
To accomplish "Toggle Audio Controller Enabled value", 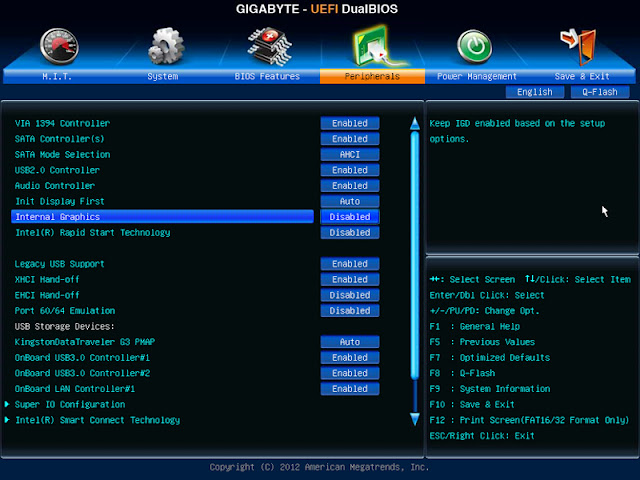I will point(350,185).
